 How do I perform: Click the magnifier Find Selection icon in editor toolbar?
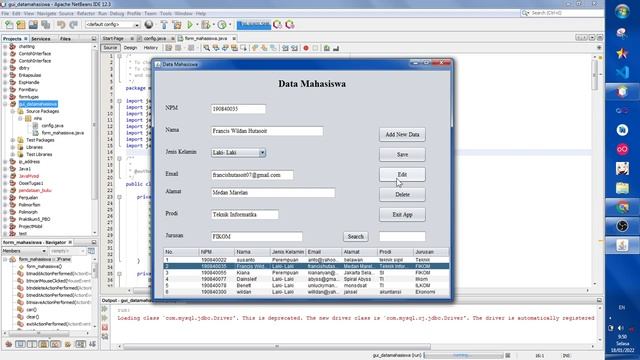(207, 48)
